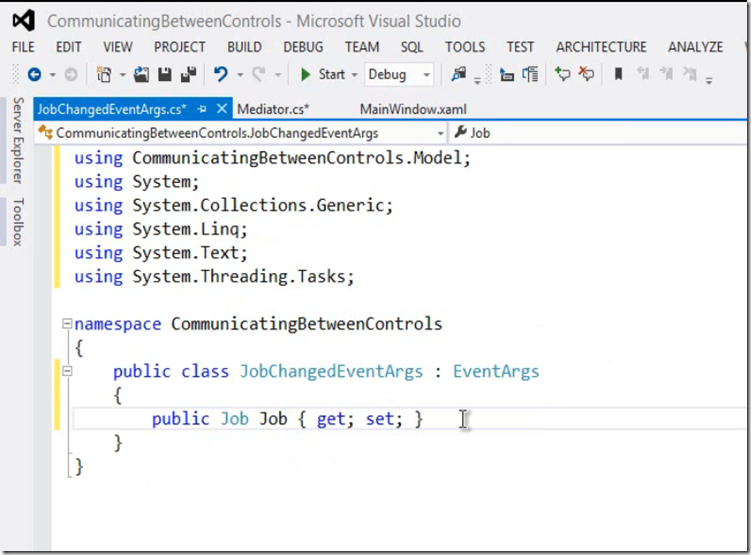
Task: Click the Comment selected lines icon
Action: 562,74
